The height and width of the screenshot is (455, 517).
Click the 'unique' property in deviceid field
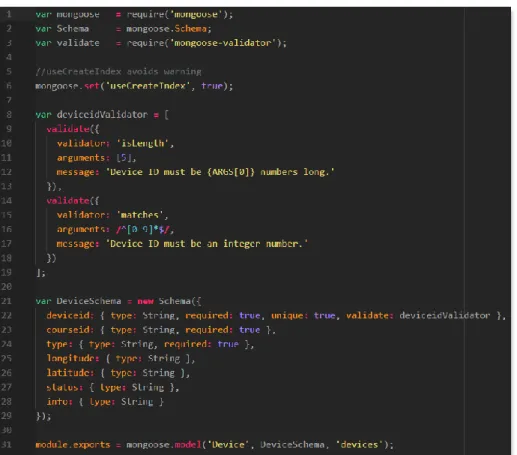coord(287,315)
